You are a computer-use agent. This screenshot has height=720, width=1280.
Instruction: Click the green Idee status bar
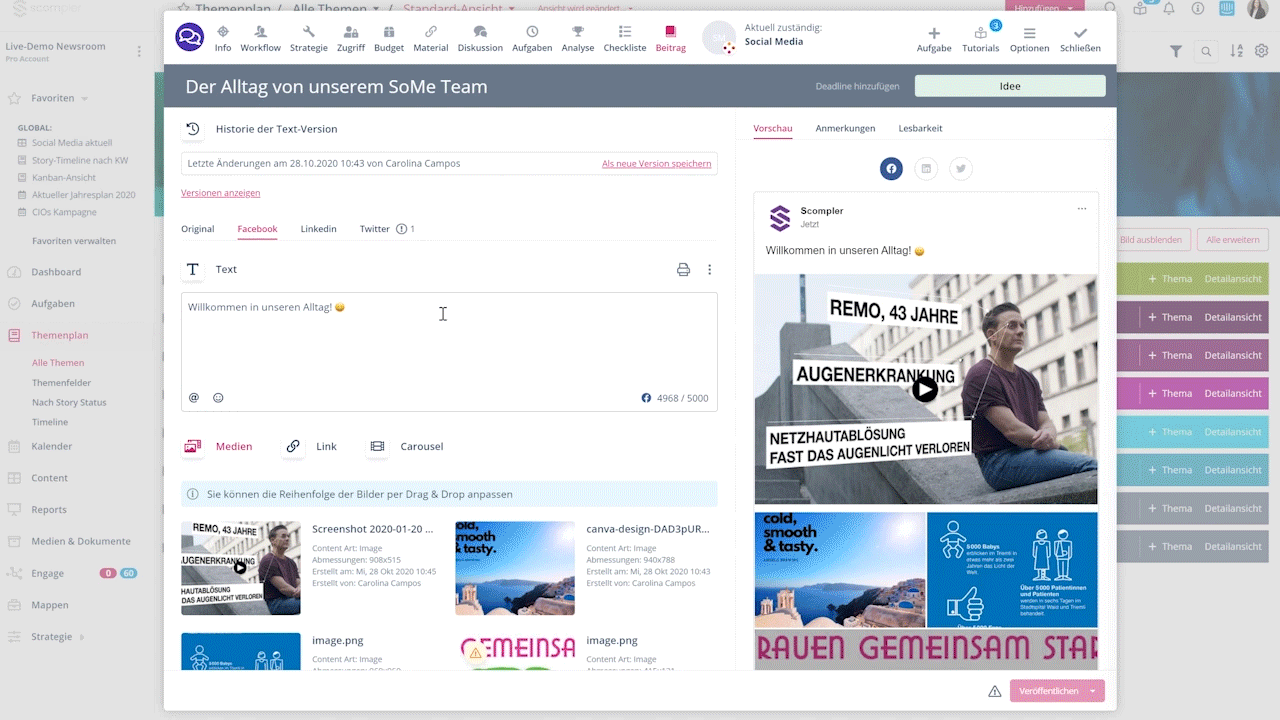tap(1010, 86)
